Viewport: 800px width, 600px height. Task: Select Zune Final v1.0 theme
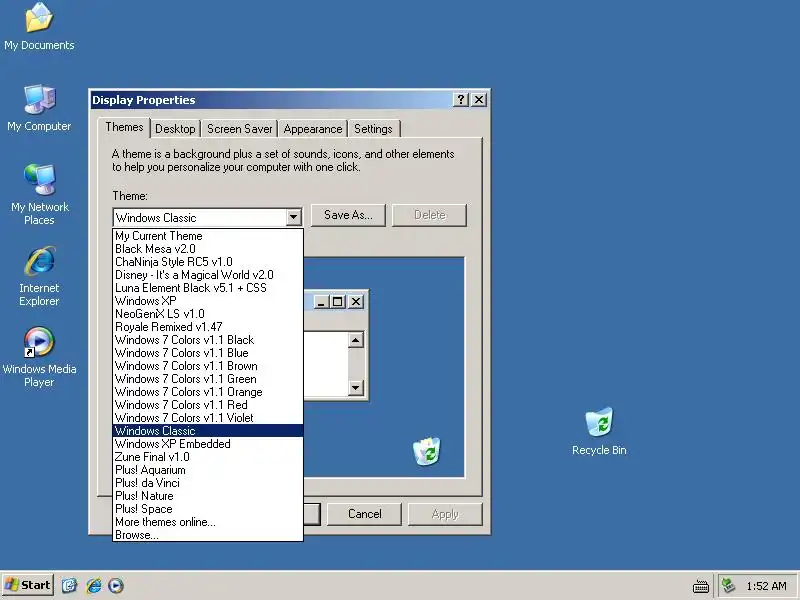pyautogui.click(x=208, y=457)
